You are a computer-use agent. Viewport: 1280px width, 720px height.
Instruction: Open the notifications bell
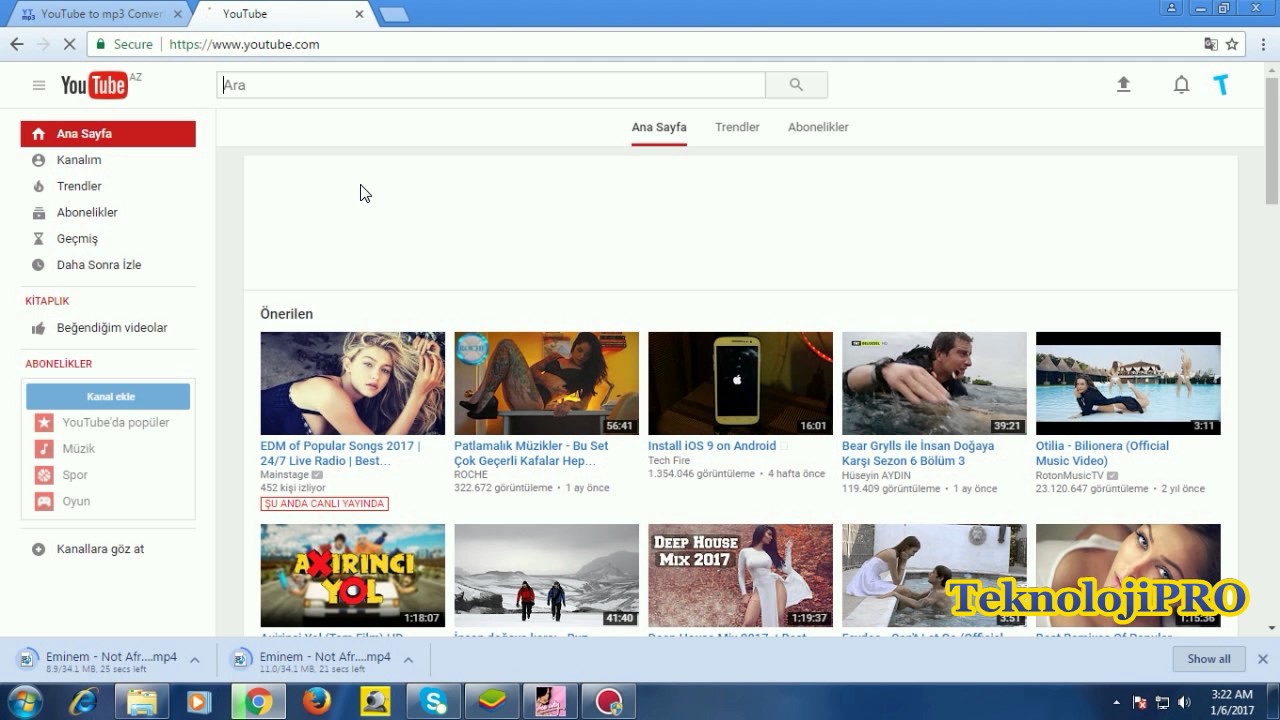click(1181, 85)
